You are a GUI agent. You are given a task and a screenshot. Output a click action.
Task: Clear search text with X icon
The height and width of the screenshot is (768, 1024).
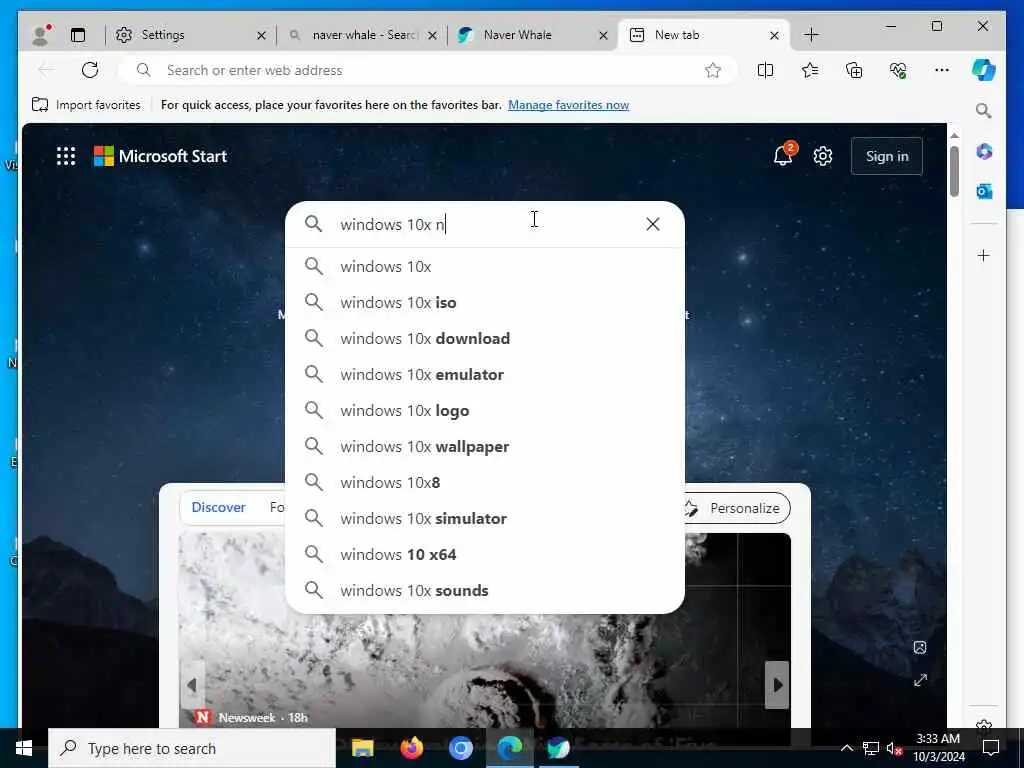[x=652, y=224]
